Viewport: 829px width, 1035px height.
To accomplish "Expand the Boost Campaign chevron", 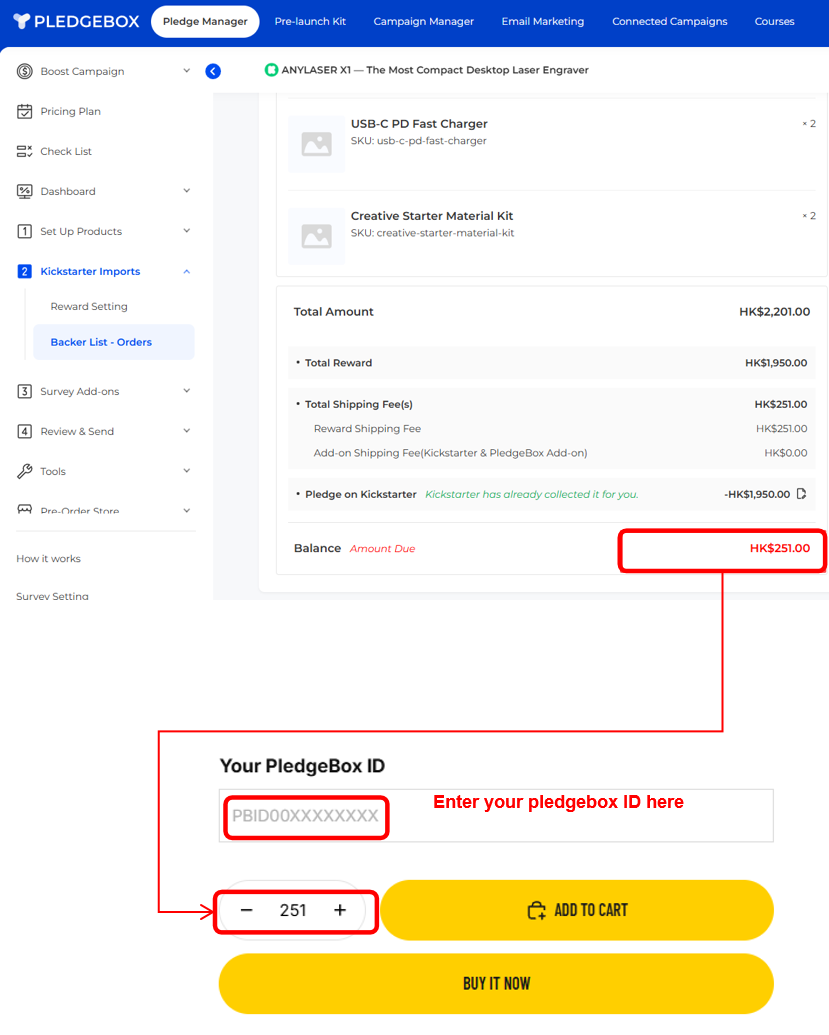I will (x=187, y=71).
